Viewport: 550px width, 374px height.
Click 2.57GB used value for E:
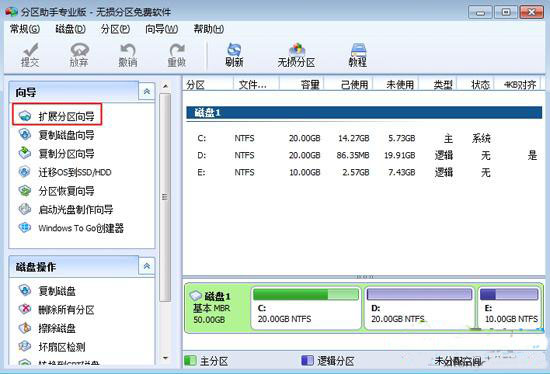pyautogui.click(x=356, y=172)
